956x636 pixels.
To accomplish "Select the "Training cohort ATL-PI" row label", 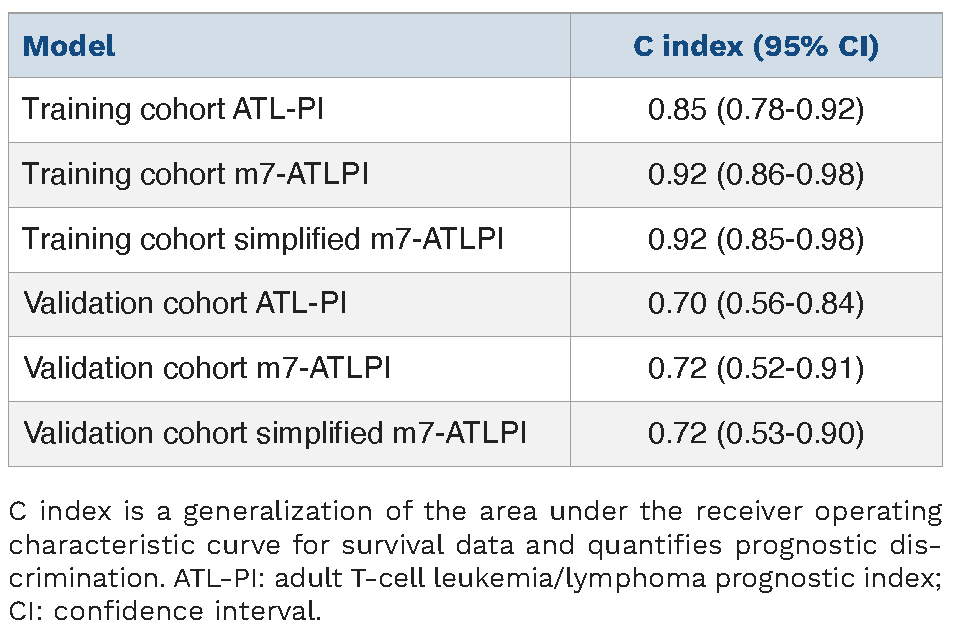I will pos(173,109).
